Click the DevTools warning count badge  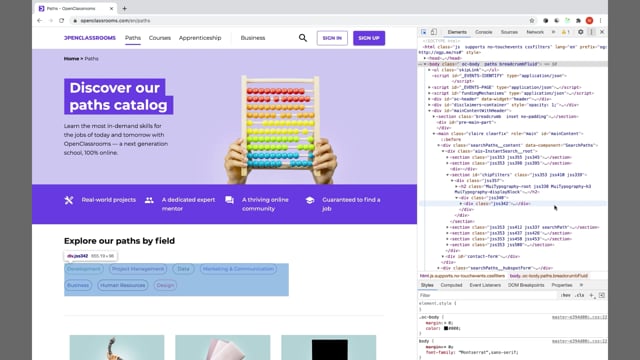565,32
